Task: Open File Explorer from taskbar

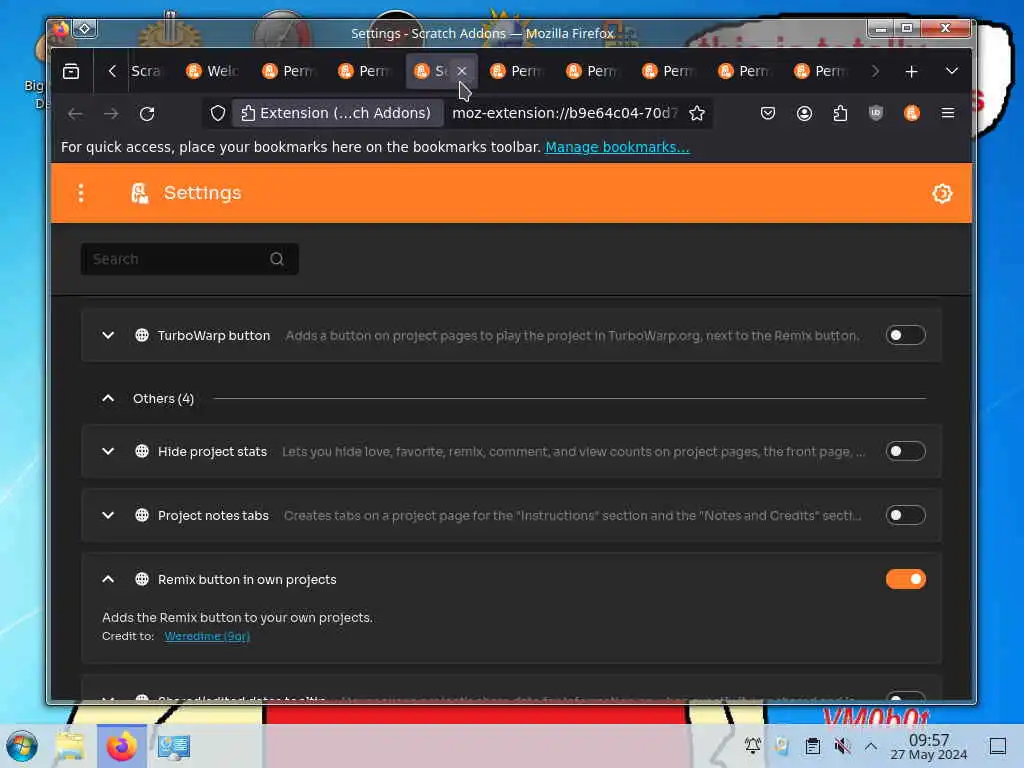Action: click(70, 746)
